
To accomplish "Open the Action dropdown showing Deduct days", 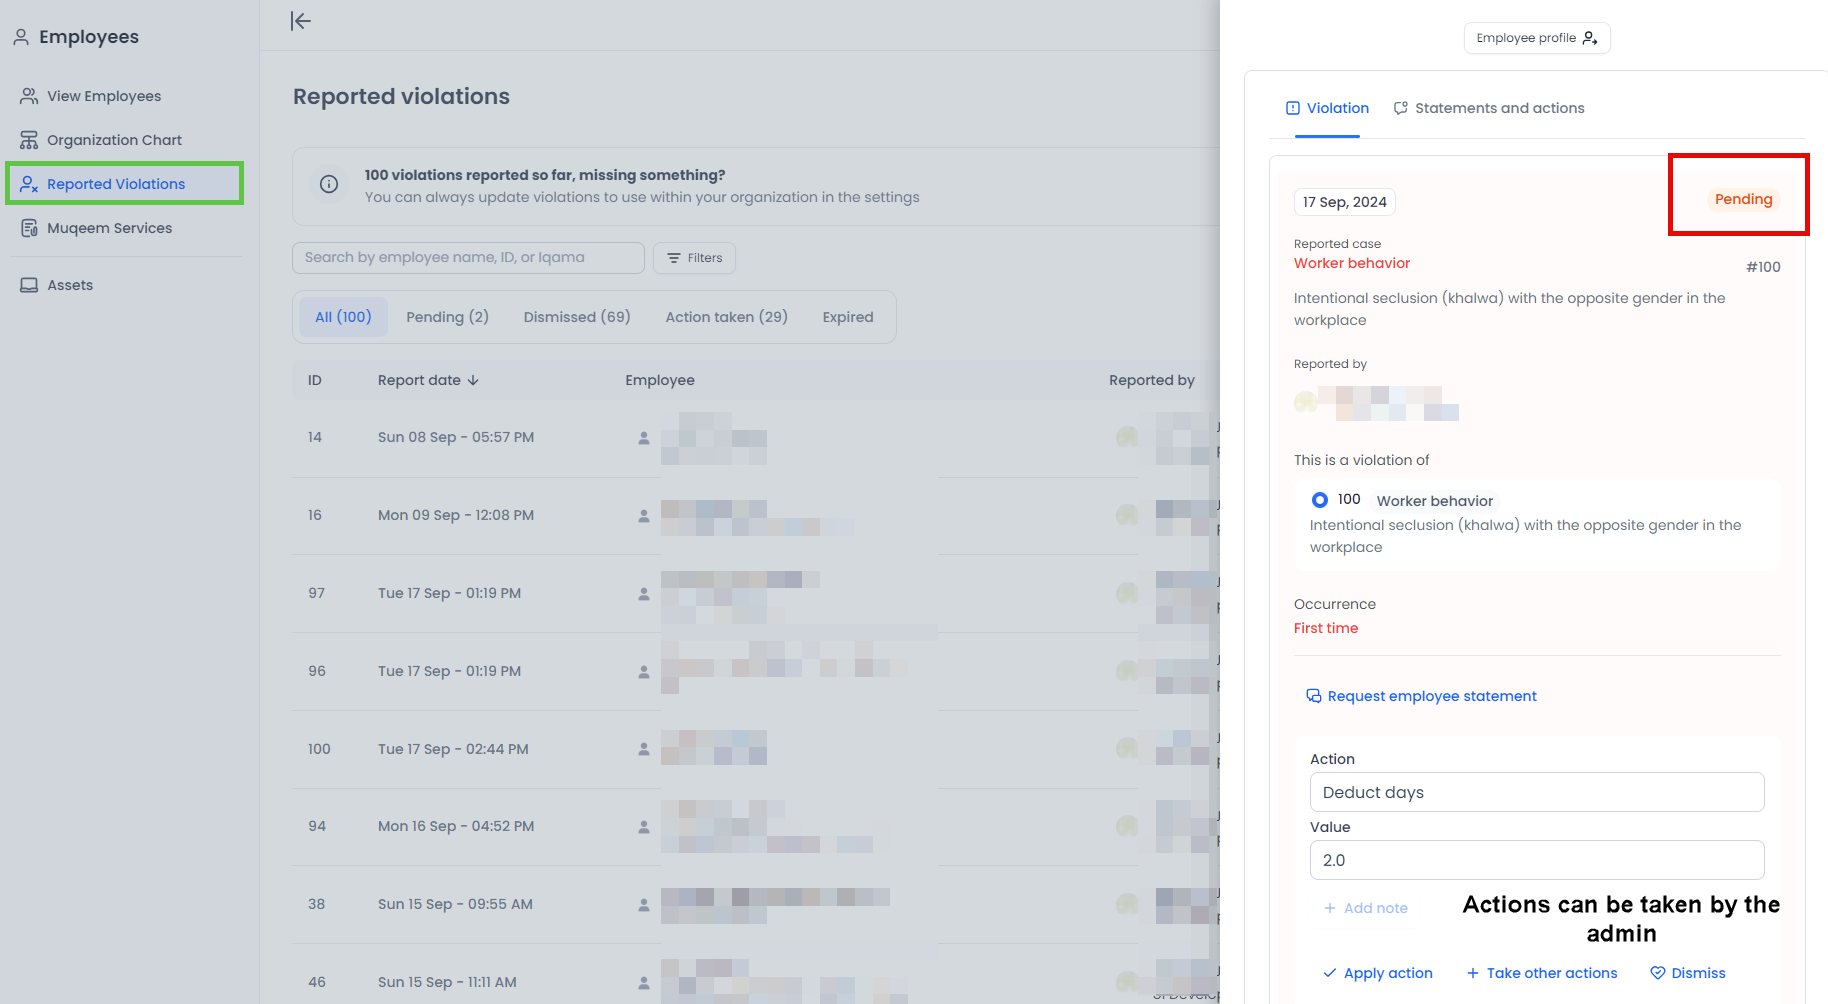I will 1536,792.
